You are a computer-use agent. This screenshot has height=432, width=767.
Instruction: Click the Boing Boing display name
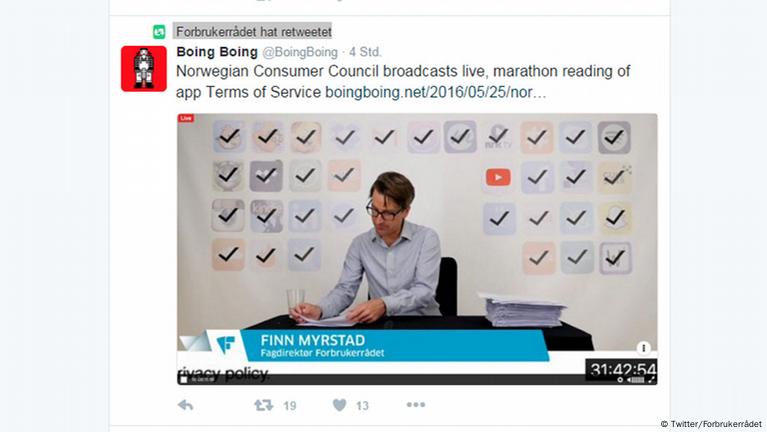point(217,52)
